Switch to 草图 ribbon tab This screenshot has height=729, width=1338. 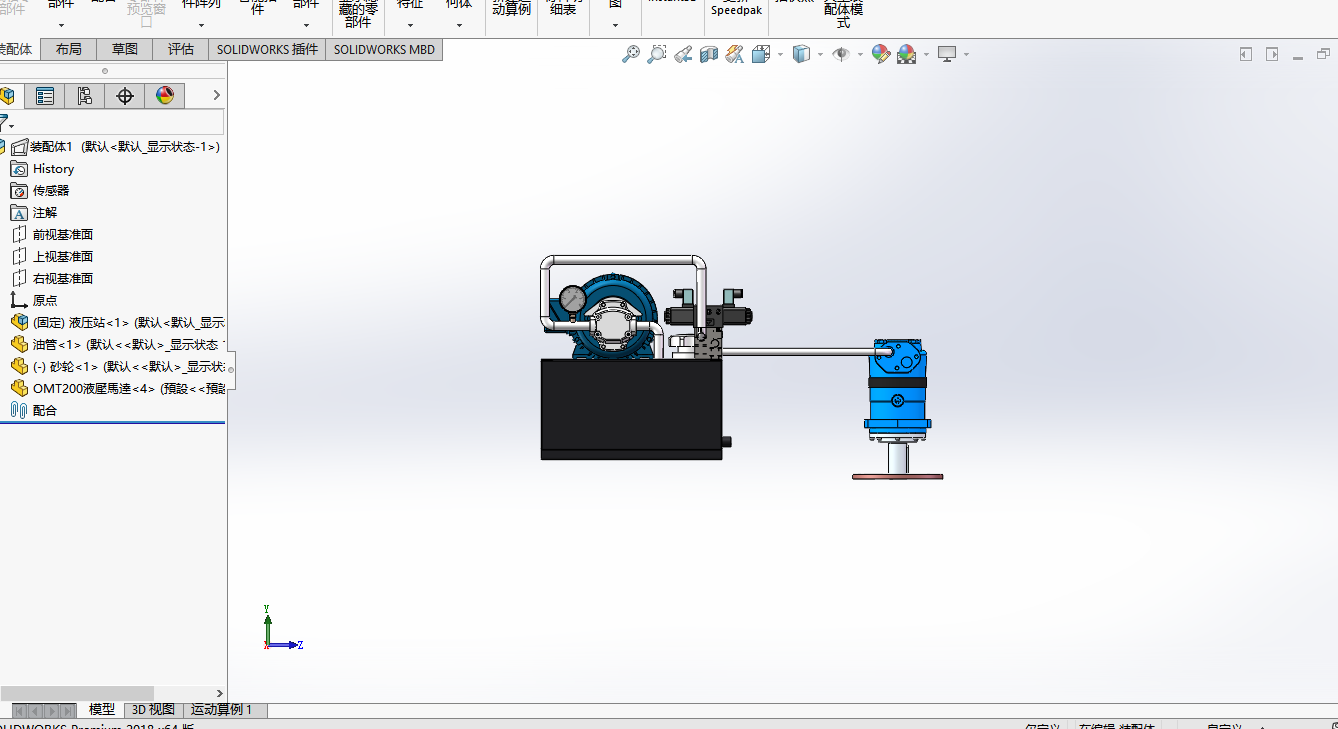(125, 49)
